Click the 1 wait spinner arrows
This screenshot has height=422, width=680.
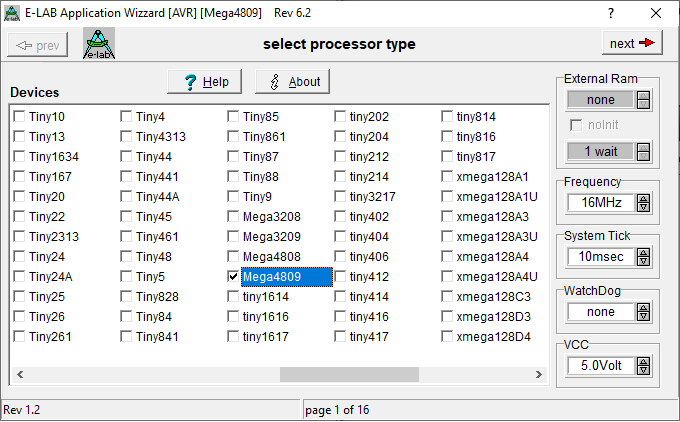point(643,152)
